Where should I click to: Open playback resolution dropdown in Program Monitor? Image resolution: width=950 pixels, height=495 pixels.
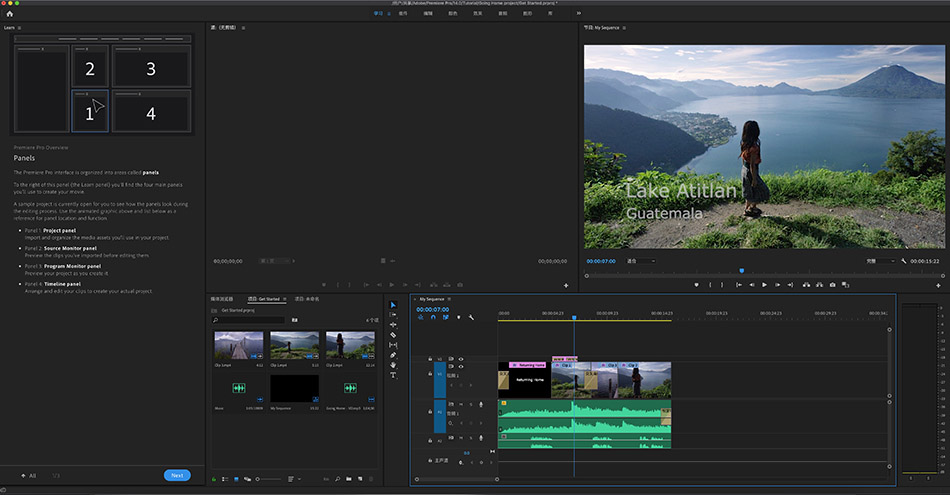coord(881,261)
